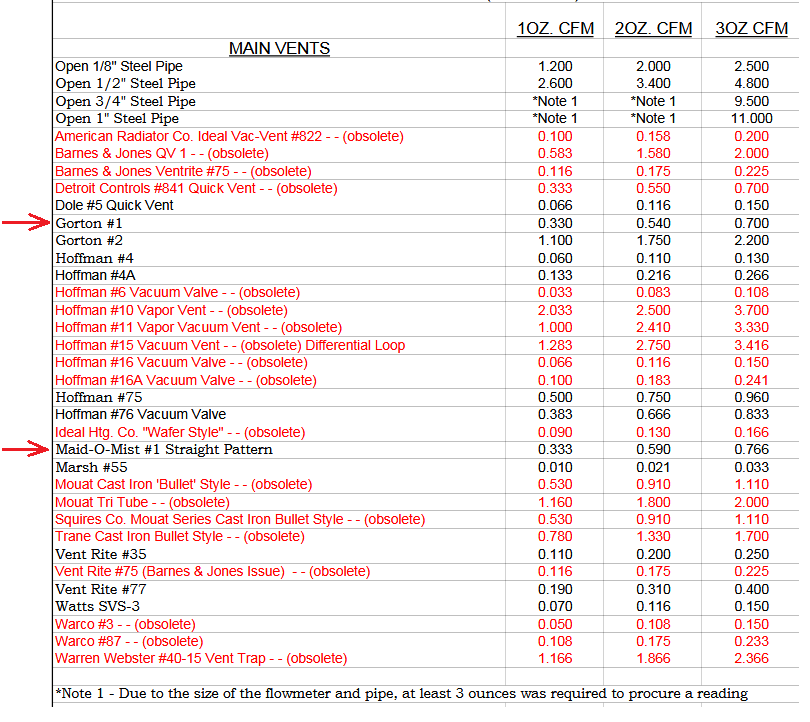Image resolution: width=810 pixels, height=722 pixels.
Task: Click the 'Warco #3' label
Action: click(126, 624)
